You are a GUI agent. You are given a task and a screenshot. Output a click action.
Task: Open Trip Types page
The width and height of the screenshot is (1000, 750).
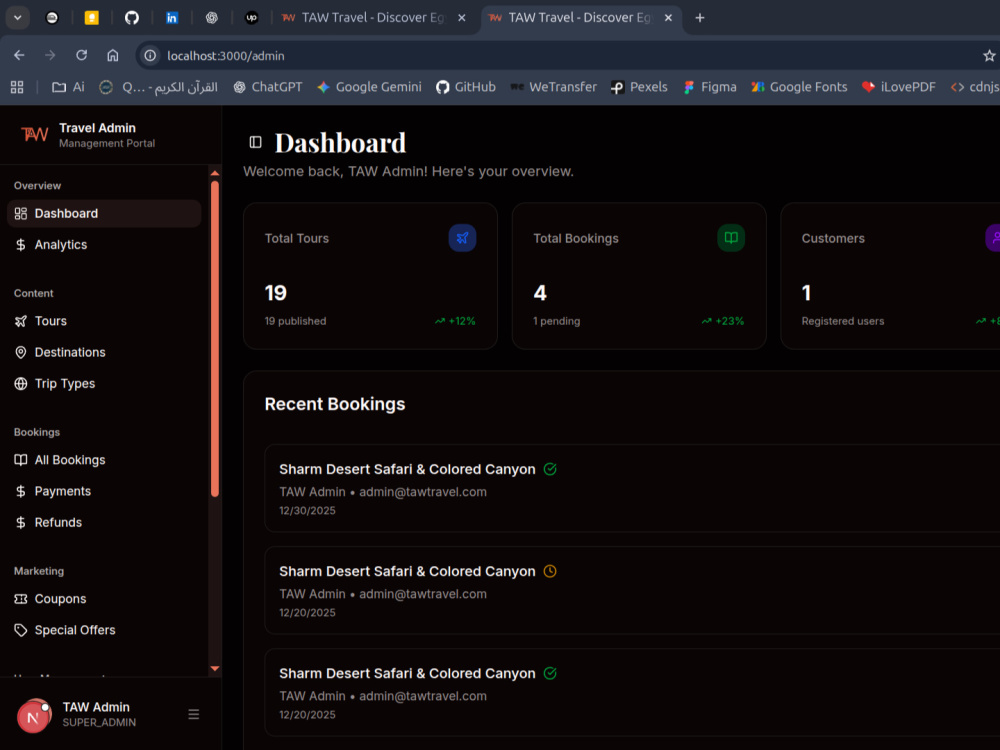point(104,383)
